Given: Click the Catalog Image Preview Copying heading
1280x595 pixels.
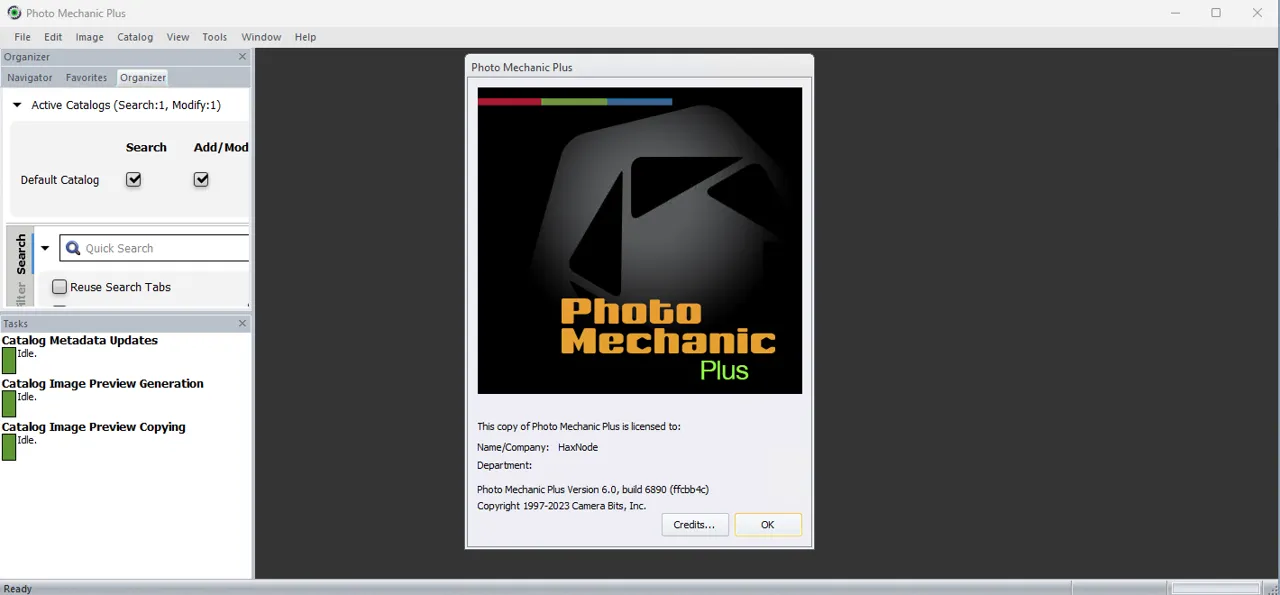Looking at the screenshot, I should coord(94,427).
